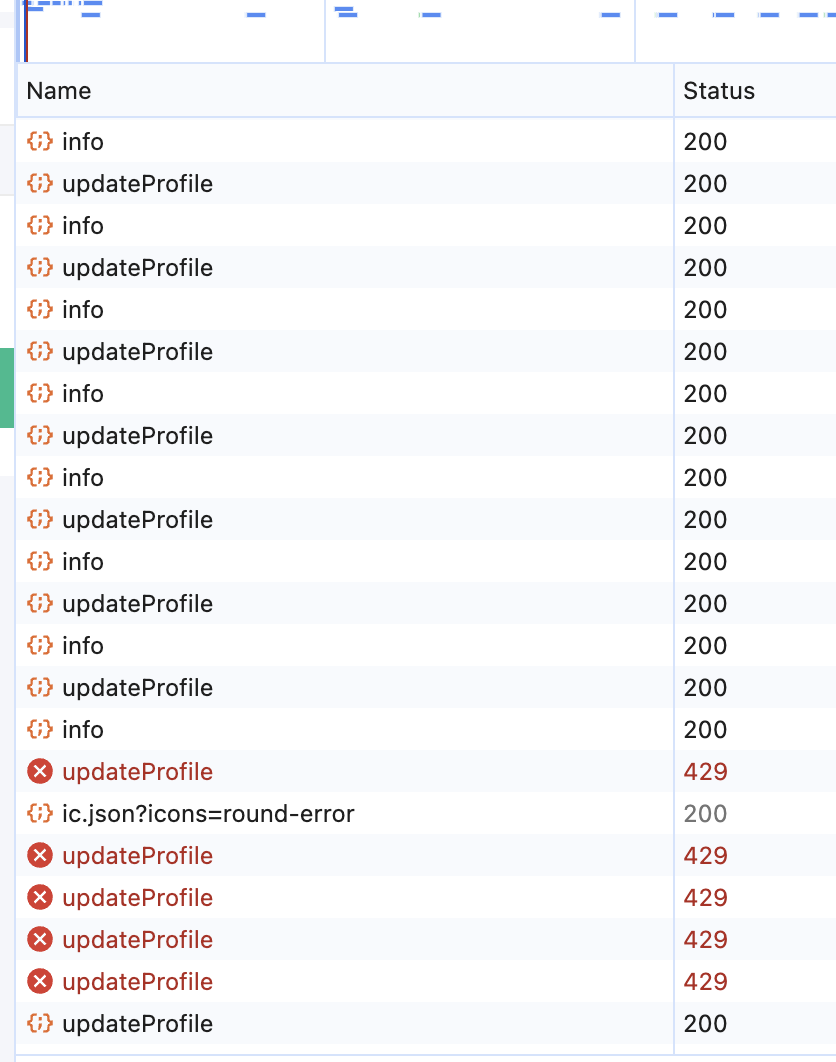Click gray 200 status of ic.json request
The width and height of the screenshot is (836, 1062).
pos(705,814)
